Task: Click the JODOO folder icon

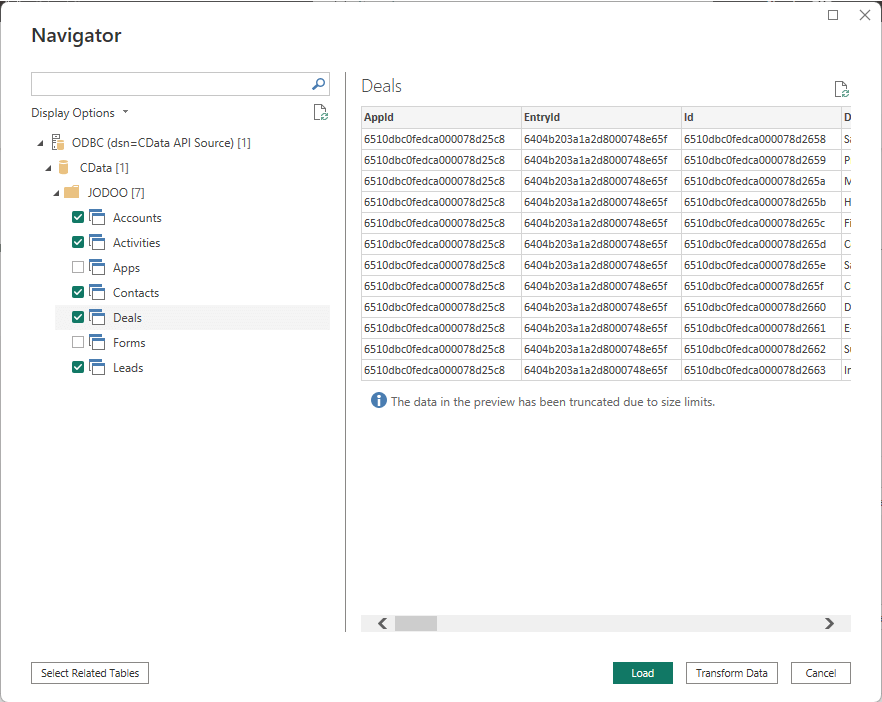Action: (x=72, y=192)
